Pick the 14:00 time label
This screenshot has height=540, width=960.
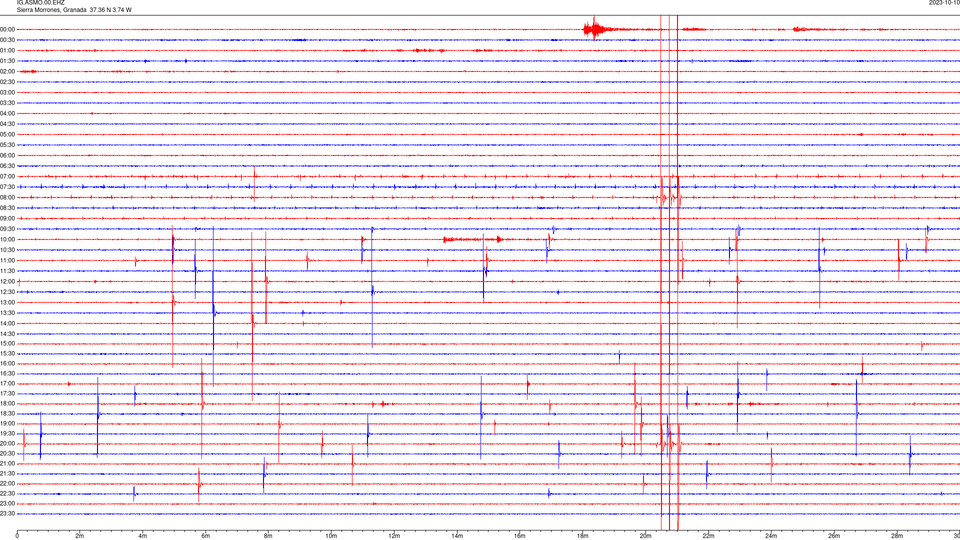7,323
